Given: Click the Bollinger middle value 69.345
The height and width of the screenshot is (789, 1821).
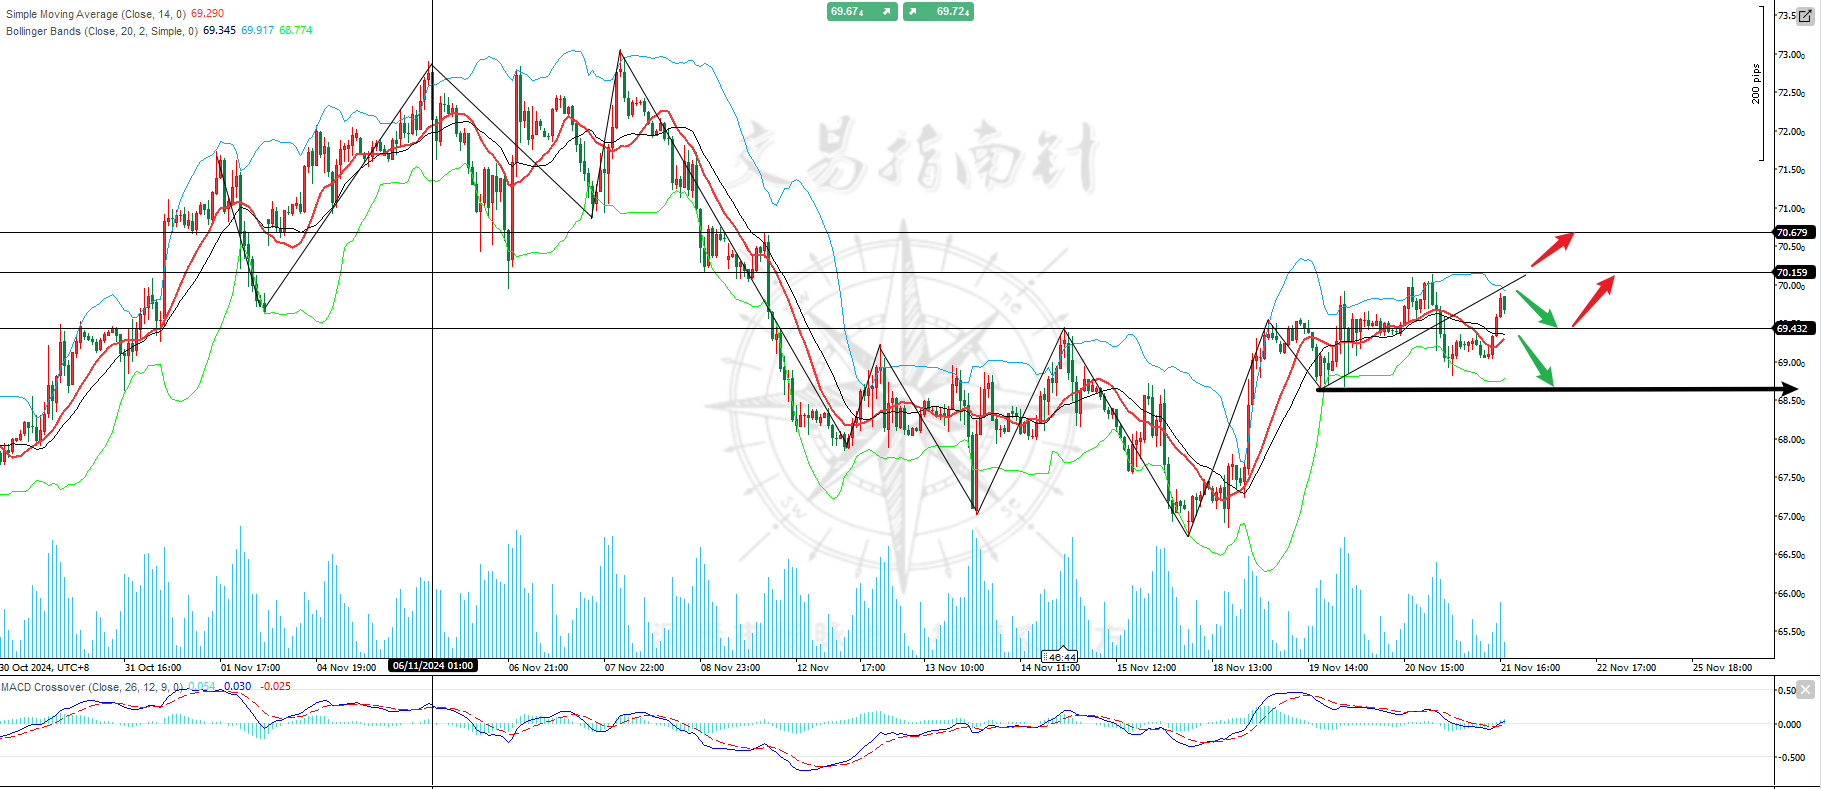Looking at the screenshot, I should click(x=219, y=31).
